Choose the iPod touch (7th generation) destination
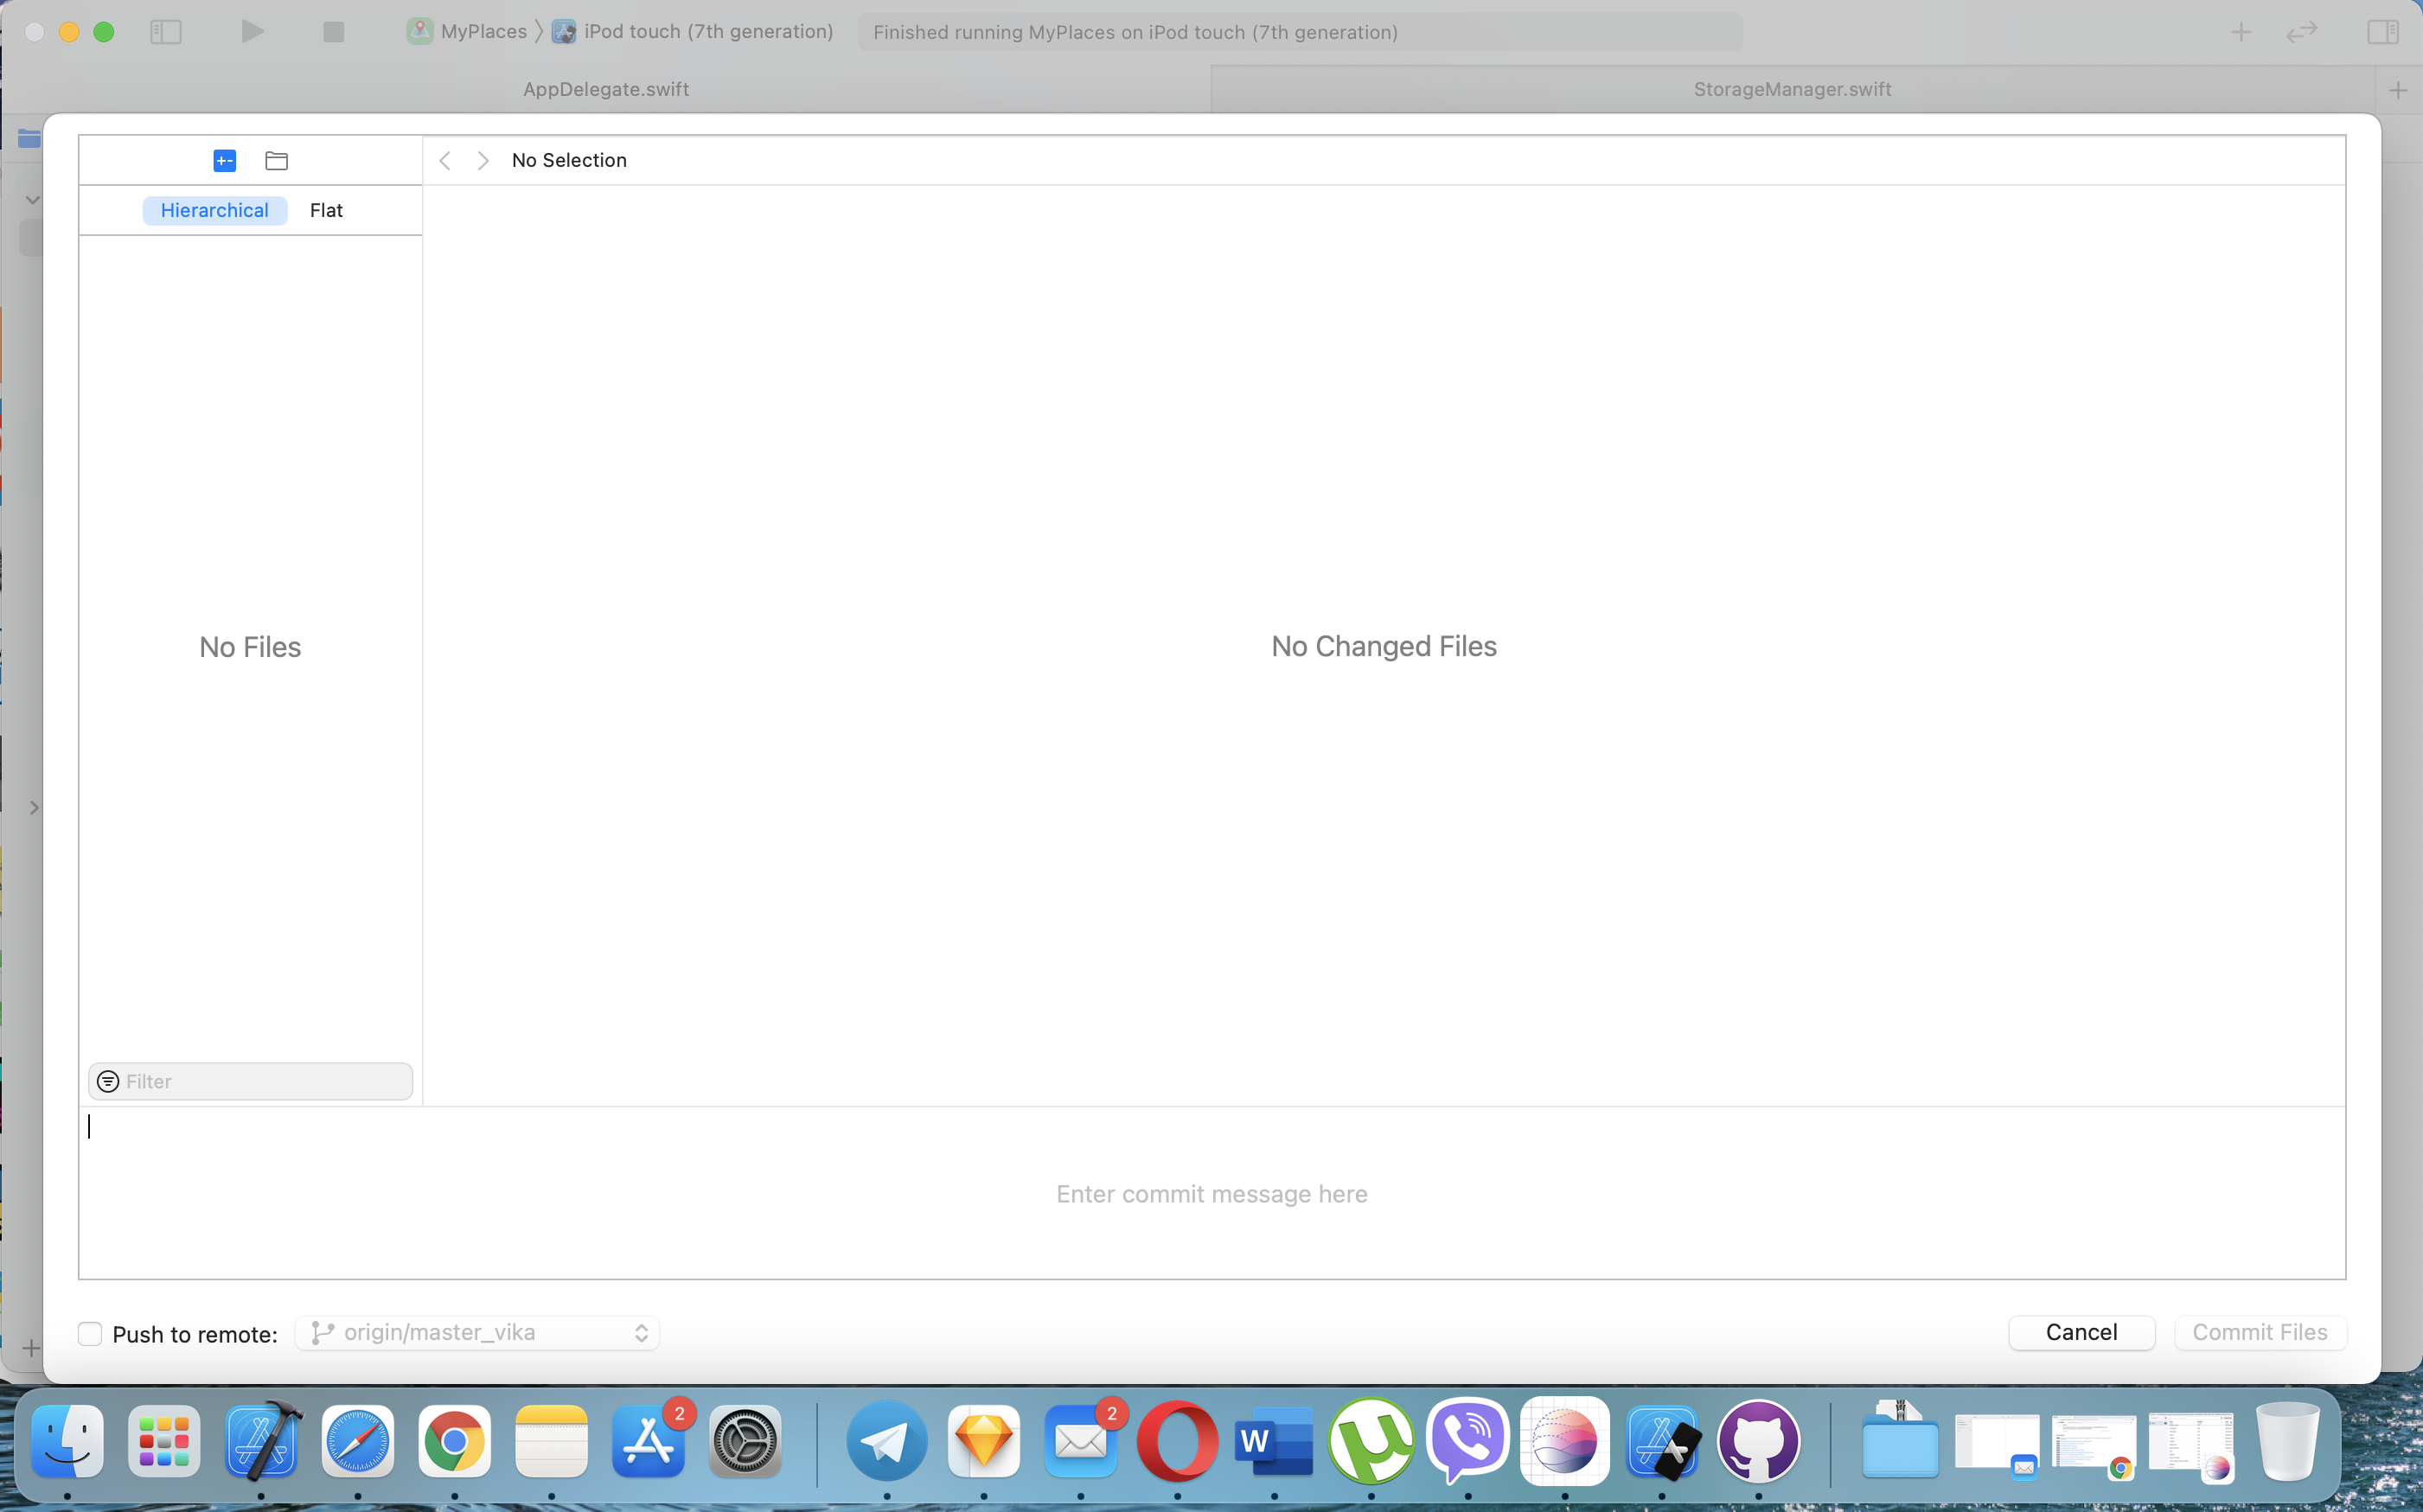The image size is (2423, 1512). (x=693, y=32)
